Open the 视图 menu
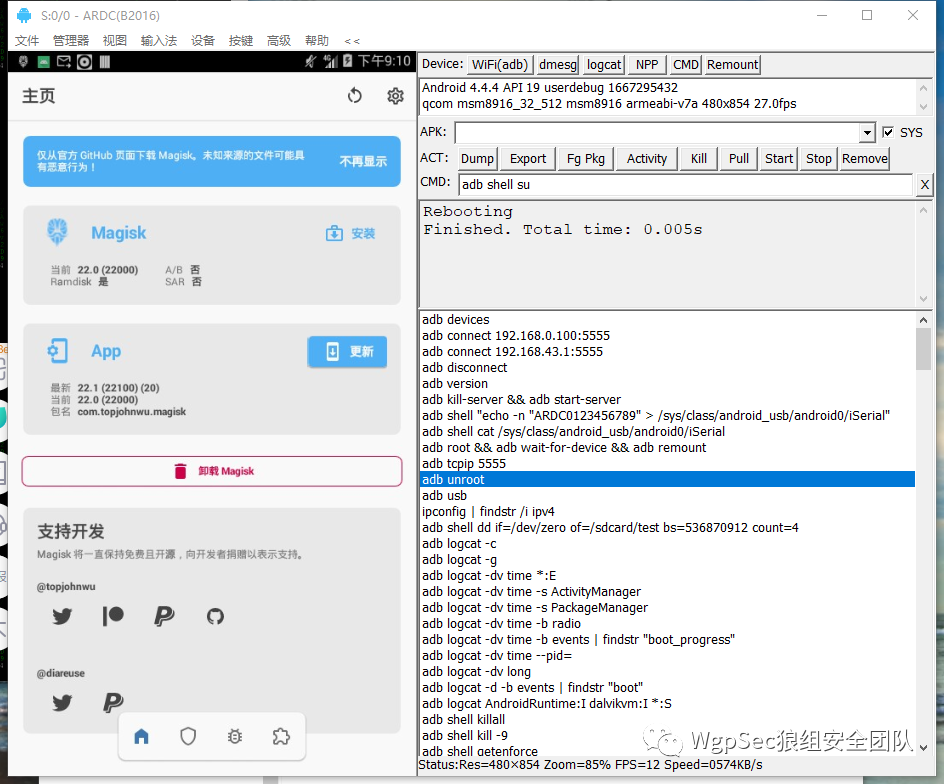Image resolution: width=944 pixels, height=784 pixels. tap(115, 40)
